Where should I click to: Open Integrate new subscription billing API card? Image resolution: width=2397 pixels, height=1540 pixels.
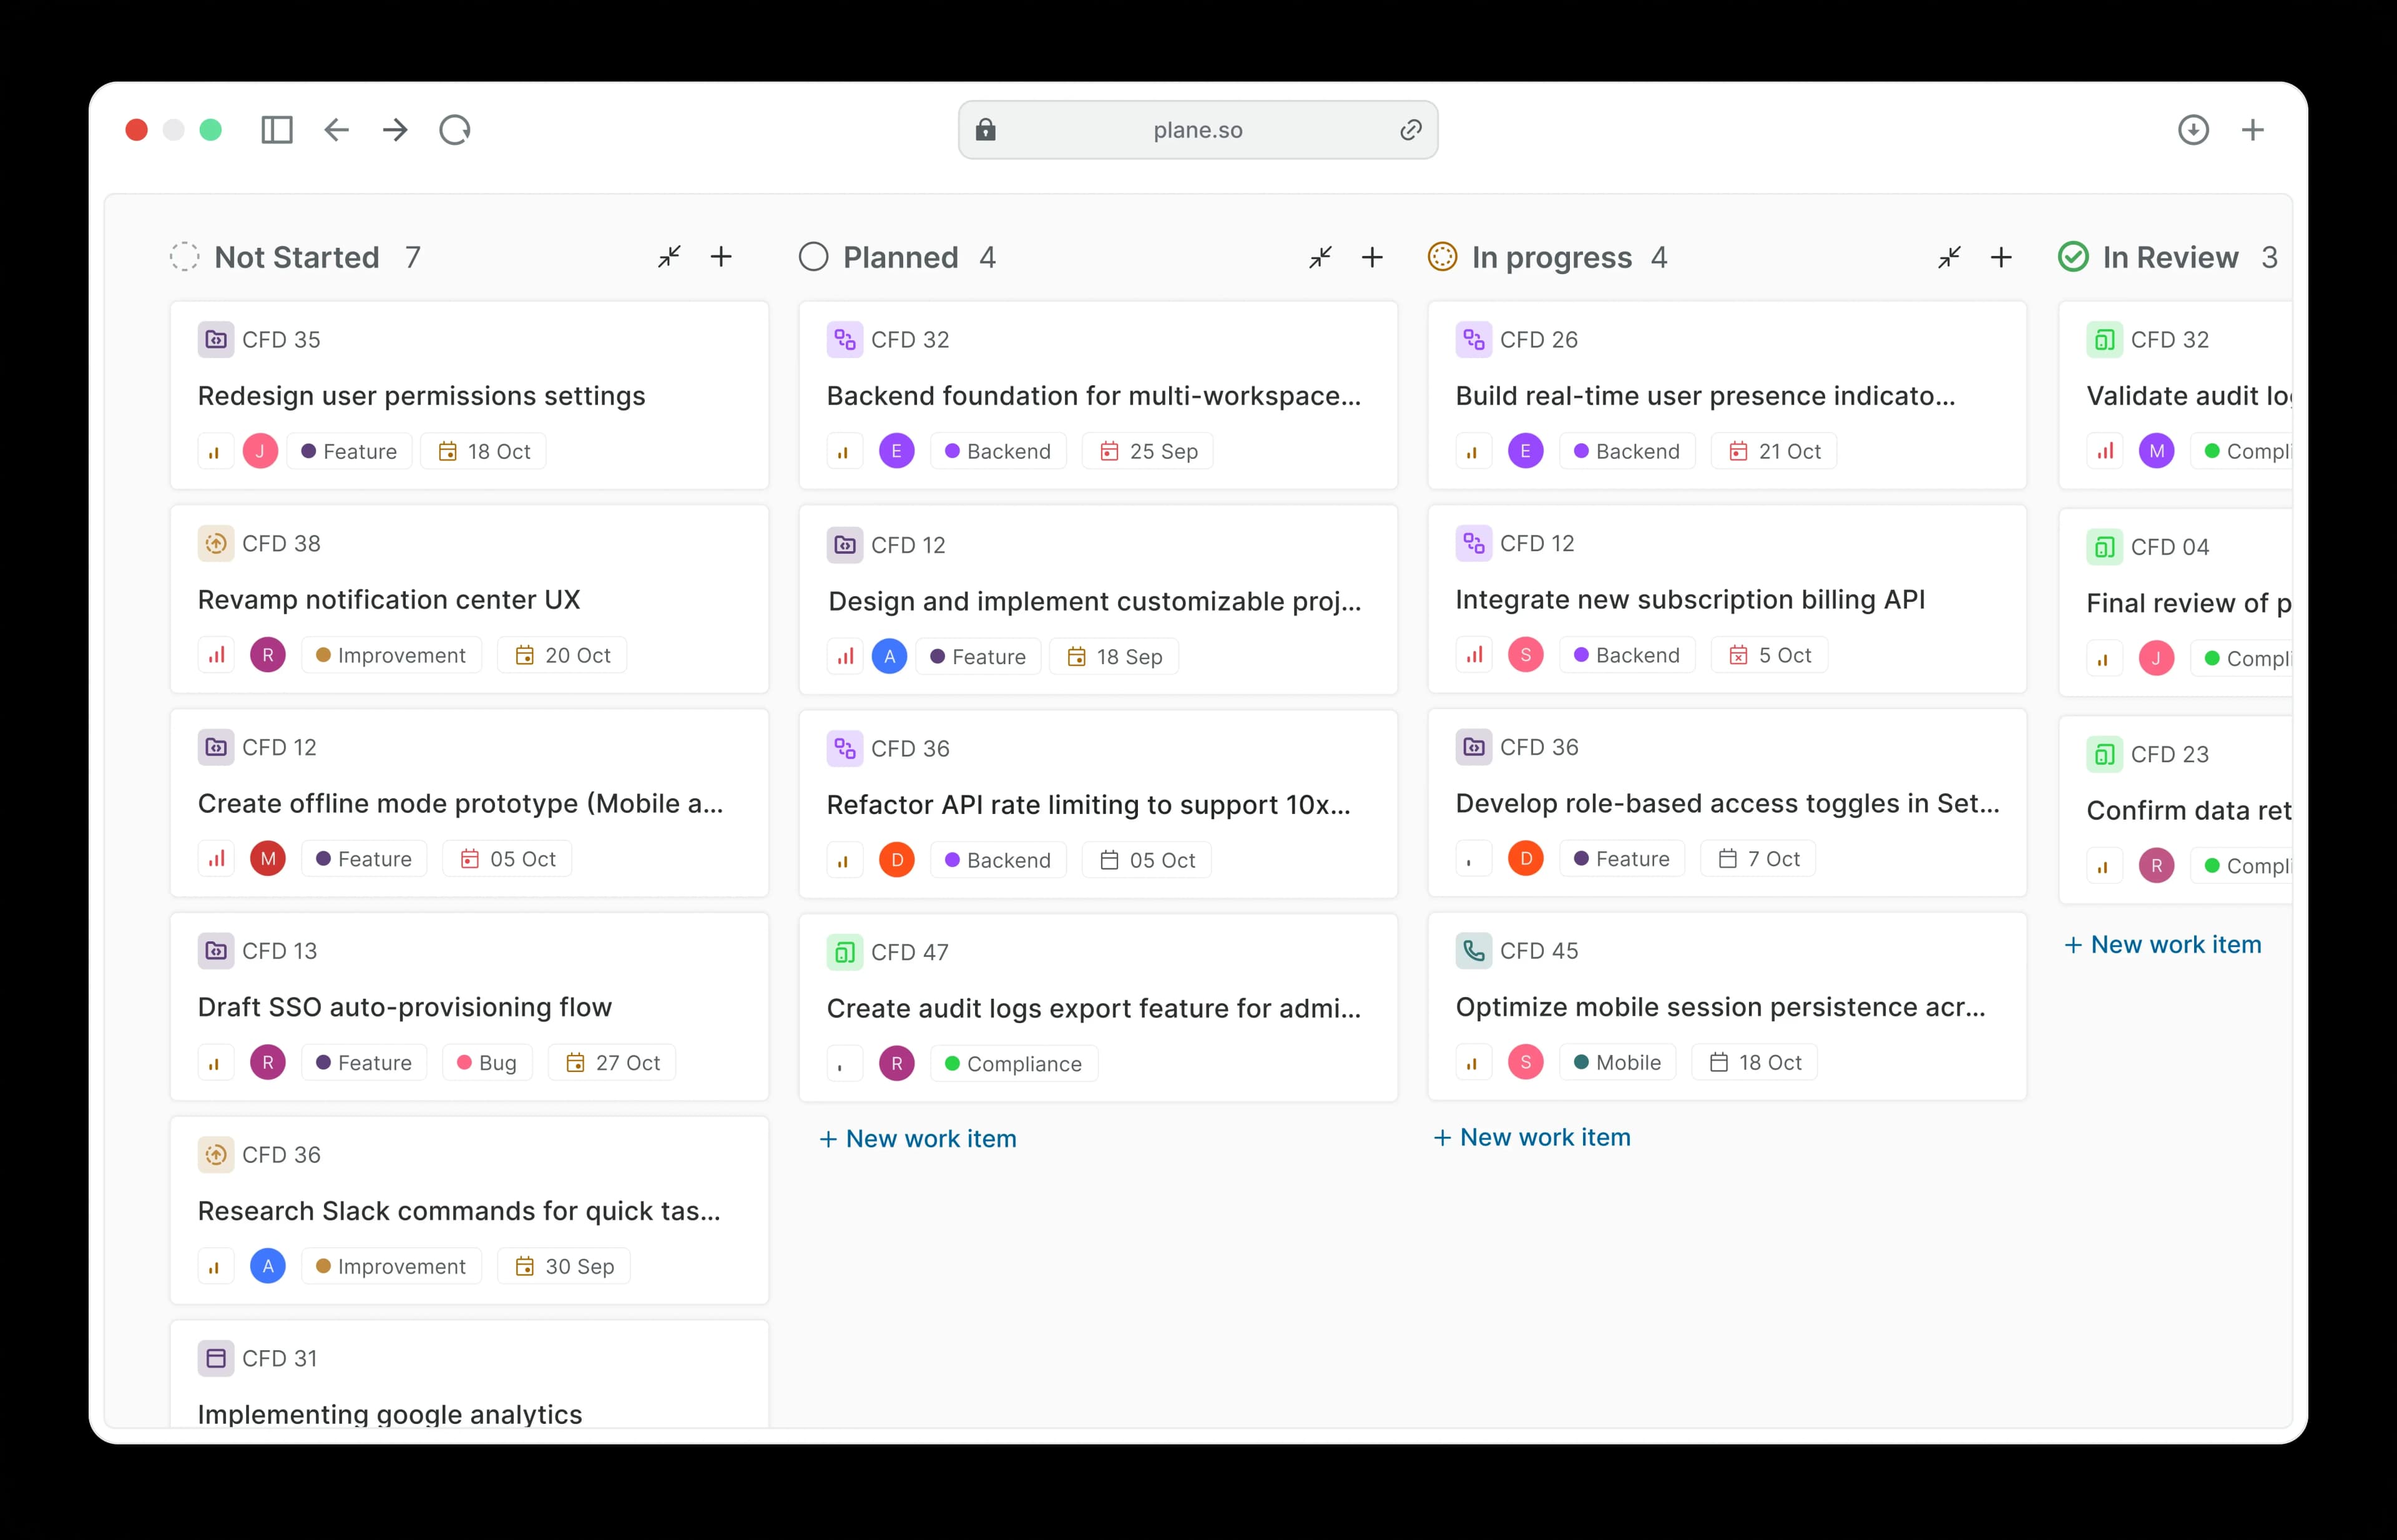coord(1689,599)
